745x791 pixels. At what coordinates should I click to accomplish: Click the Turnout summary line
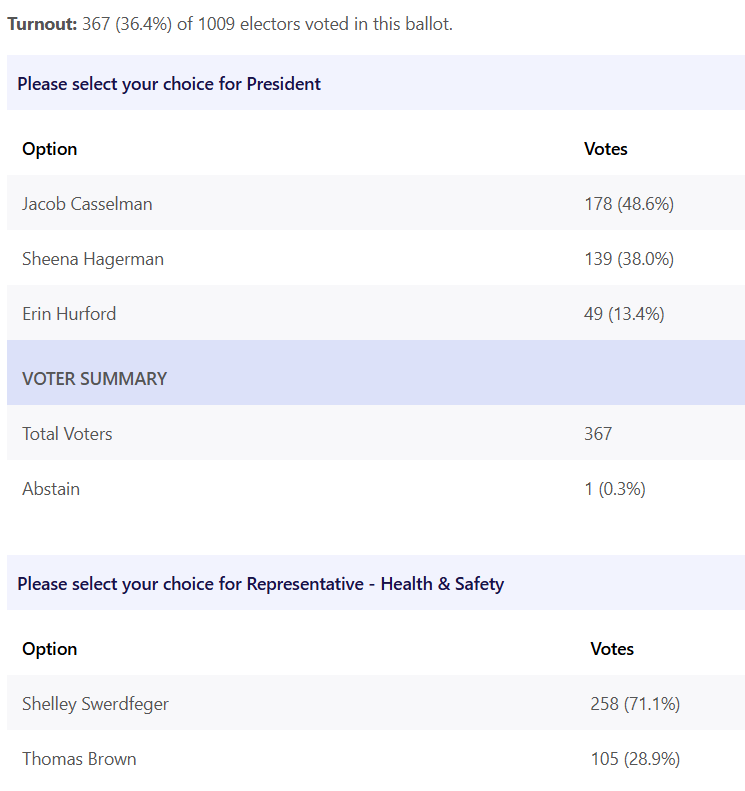[230, 24]
